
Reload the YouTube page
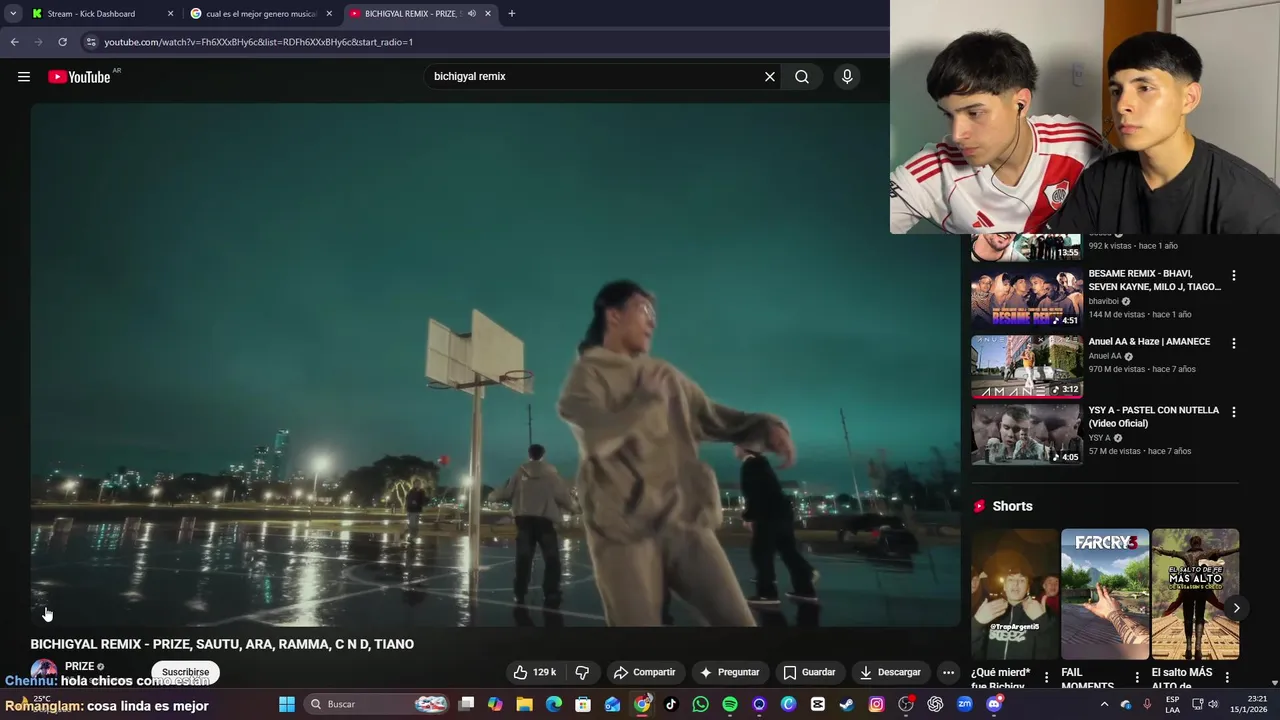[62, 42]
